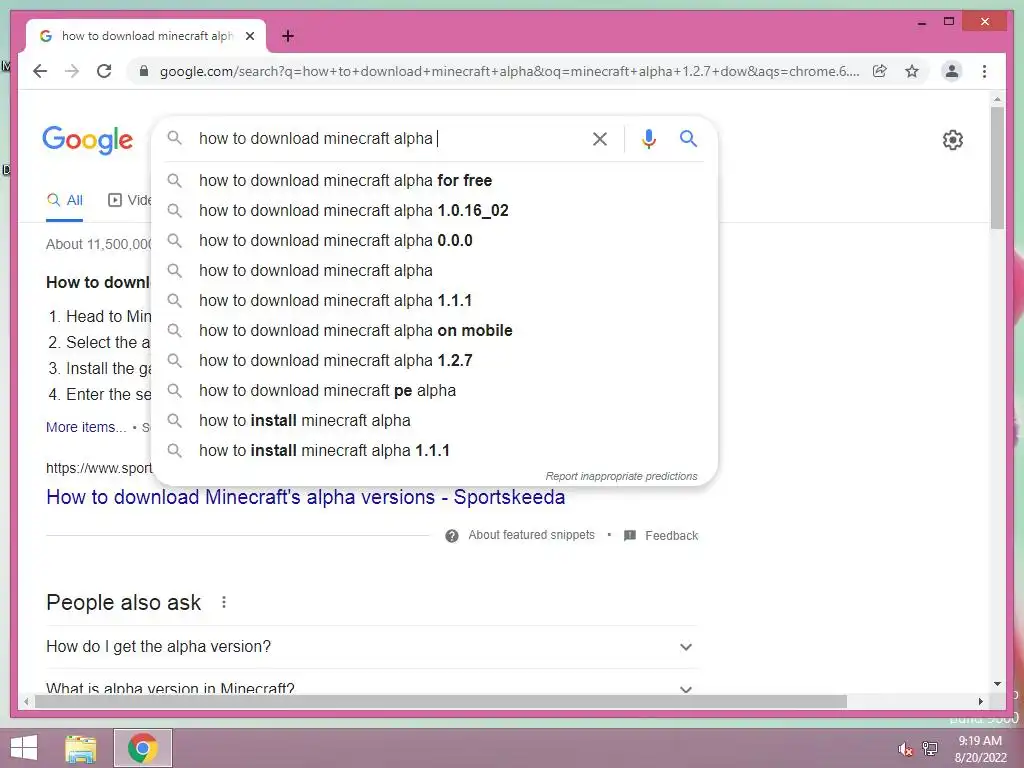Select plain 'how to download minecraft alpha' suggestion
Viewport: 1024px width, 768px height.
click(x=434, y=270)
